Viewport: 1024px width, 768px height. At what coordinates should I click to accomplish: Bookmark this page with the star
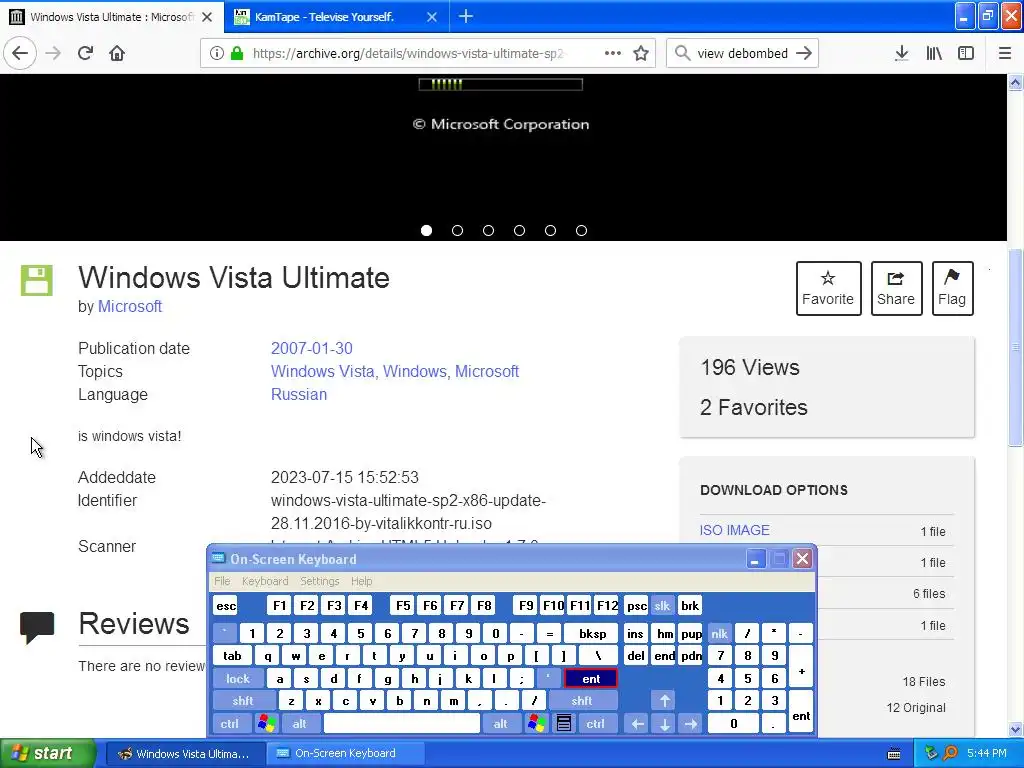[x=641, y=53]
